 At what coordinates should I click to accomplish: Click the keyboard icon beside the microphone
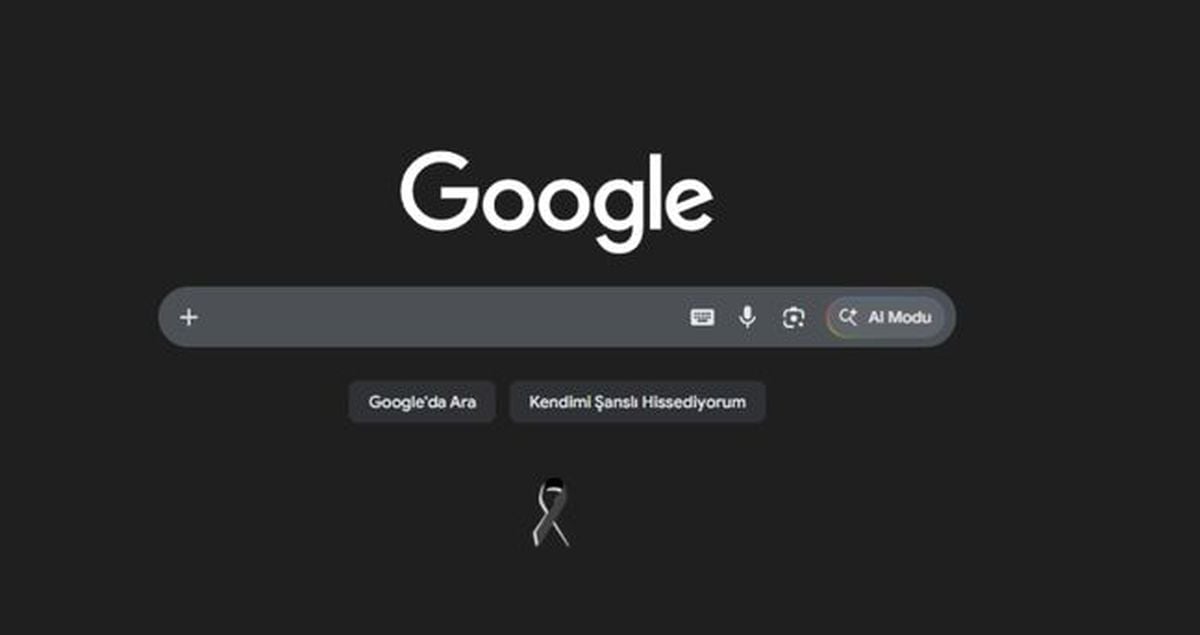tap(703, 318)
